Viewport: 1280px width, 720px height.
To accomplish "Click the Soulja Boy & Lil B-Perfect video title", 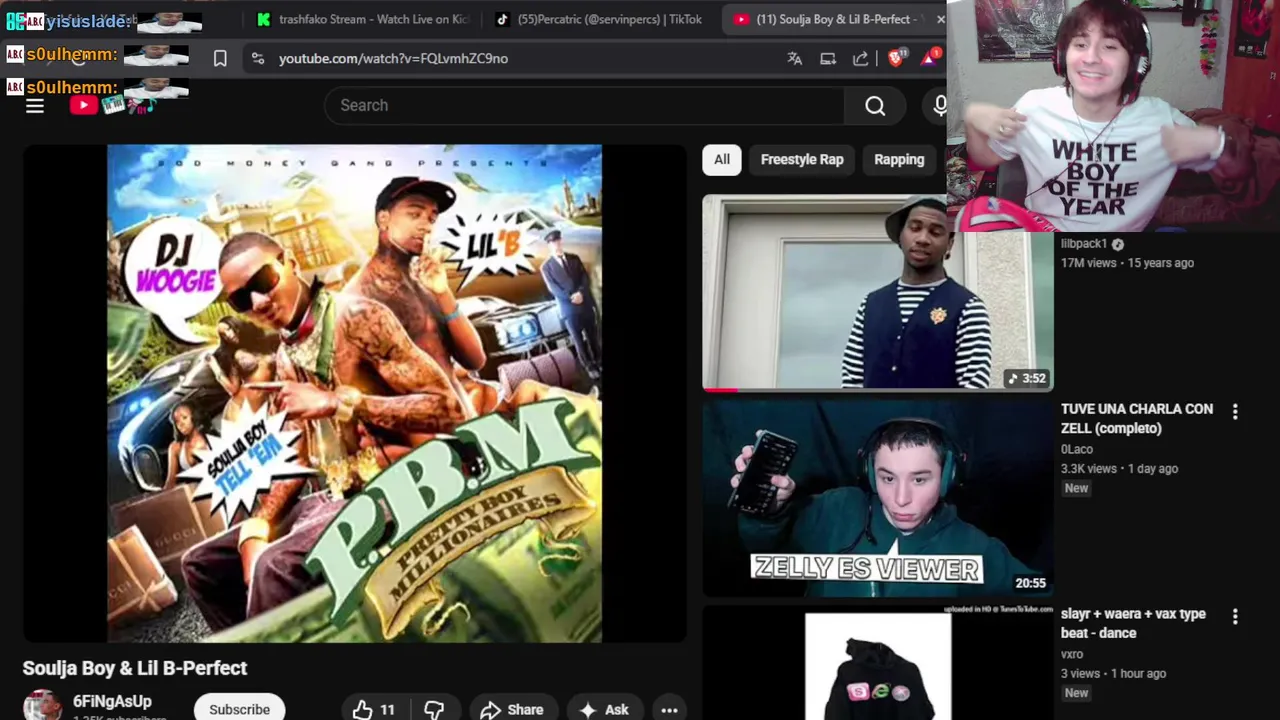I will (135, 668).
